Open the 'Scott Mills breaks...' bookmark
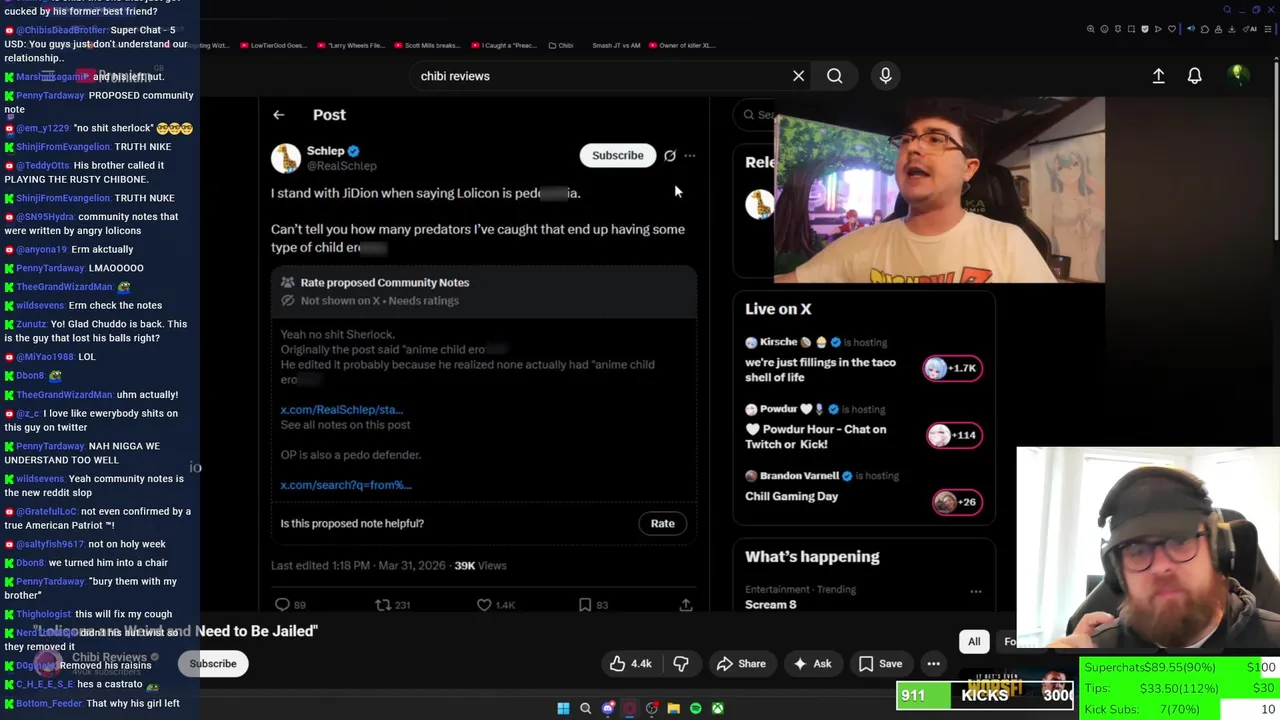 427,45
